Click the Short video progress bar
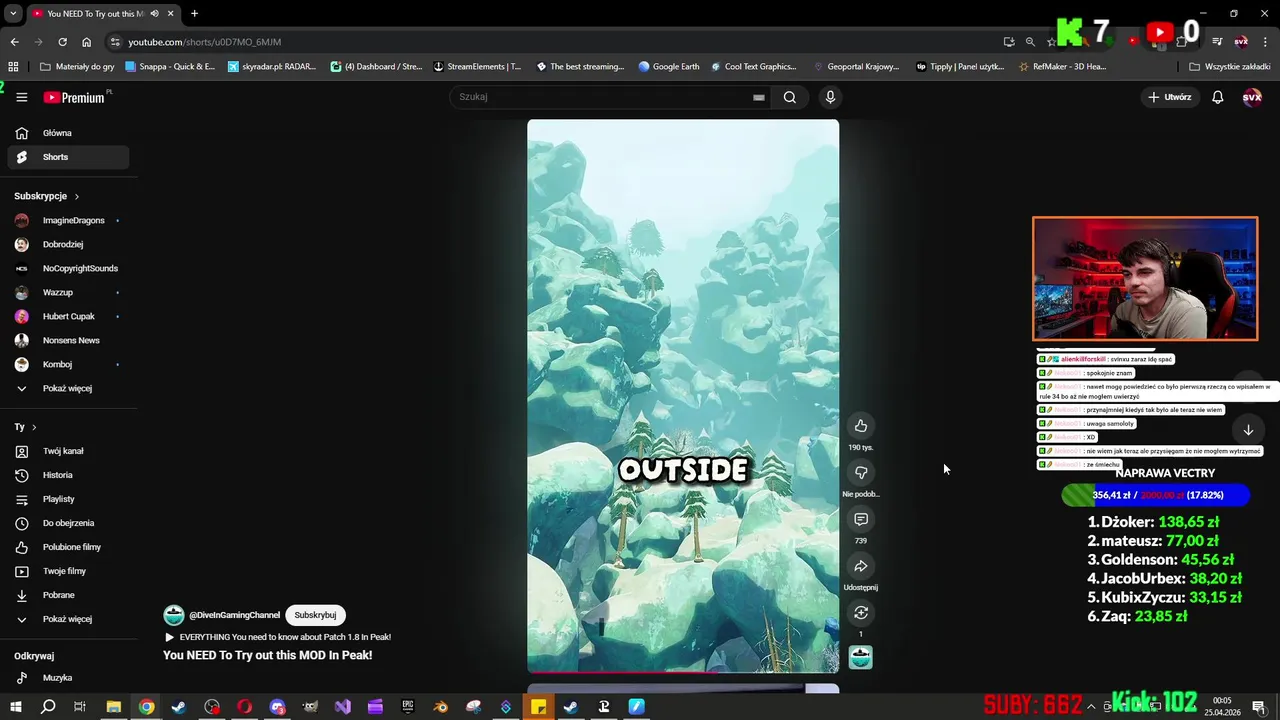This screenshot has height=720, width=1280. point(683,672)
